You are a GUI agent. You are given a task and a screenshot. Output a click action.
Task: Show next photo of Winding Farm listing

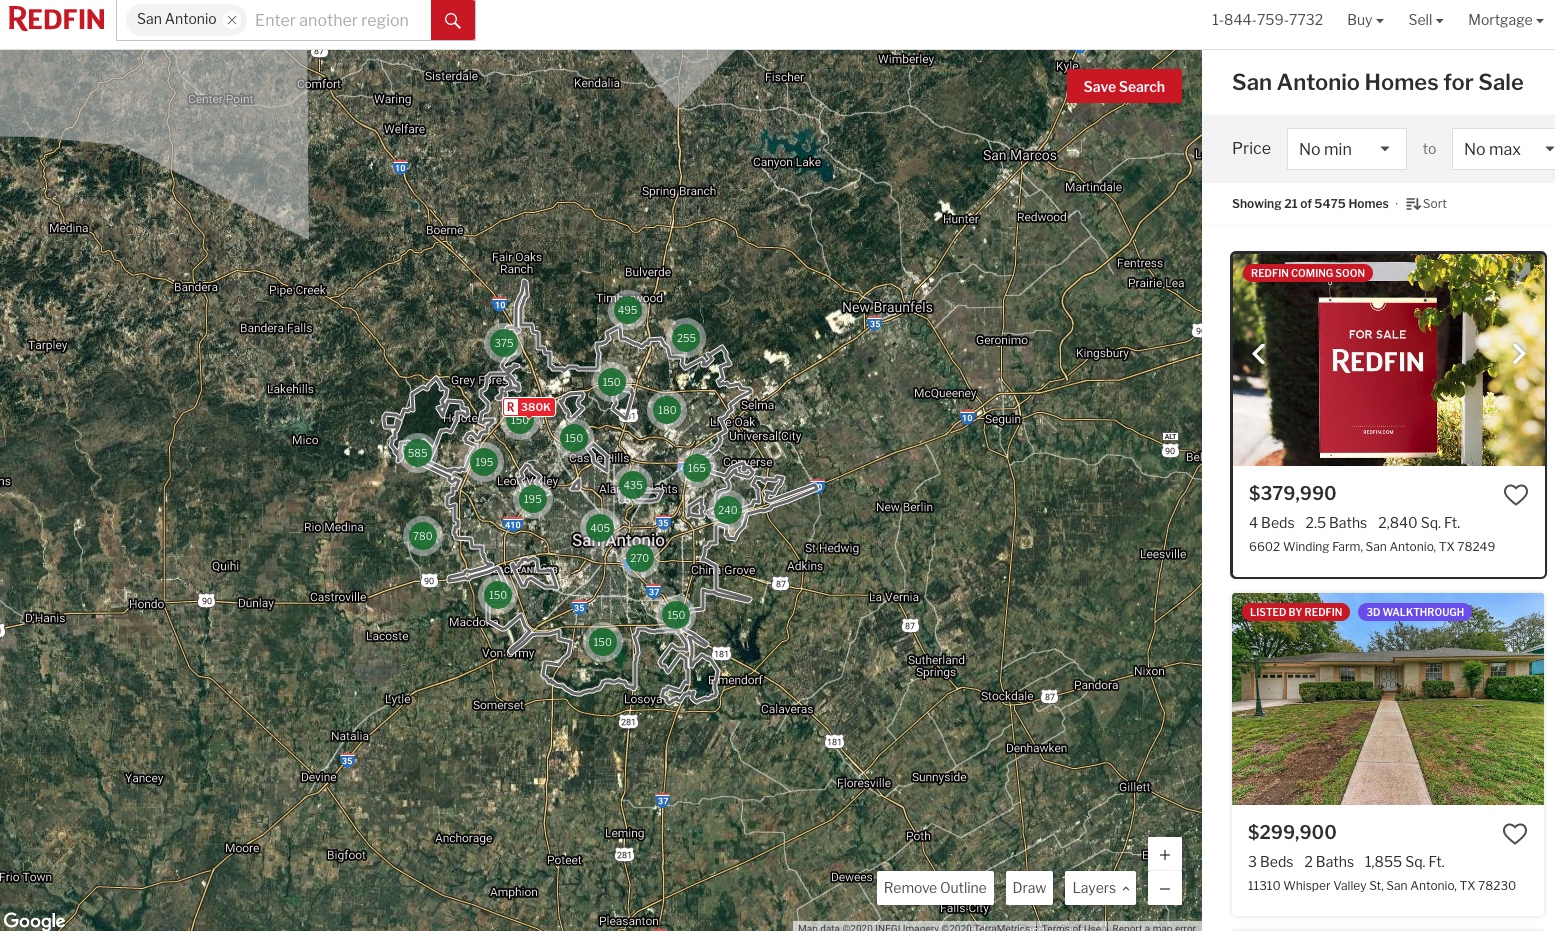[1518, 354]
